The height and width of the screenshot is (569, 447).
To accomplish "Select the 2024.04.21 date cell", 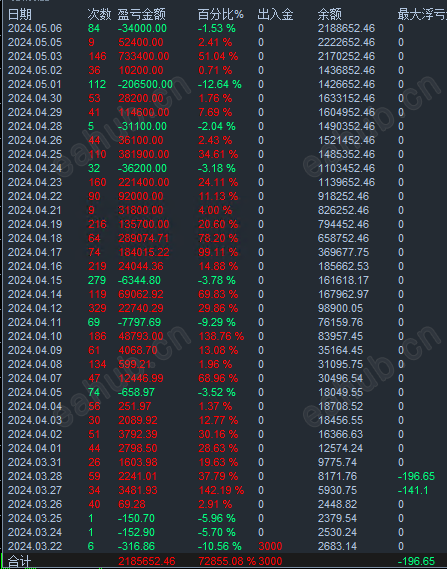I will click(x=35, y=210).
